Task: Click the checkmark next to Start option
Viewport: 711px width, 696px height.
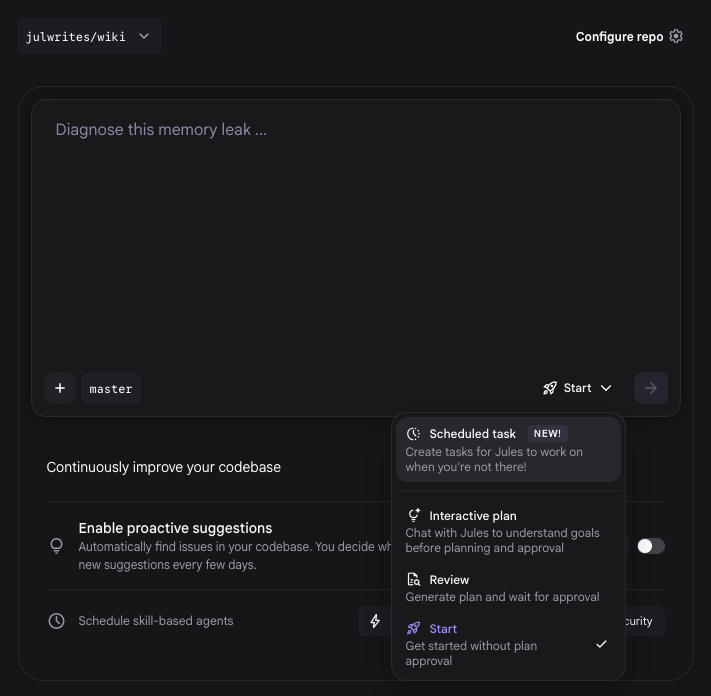Action: pyautogui.click(x=601, y=645)
